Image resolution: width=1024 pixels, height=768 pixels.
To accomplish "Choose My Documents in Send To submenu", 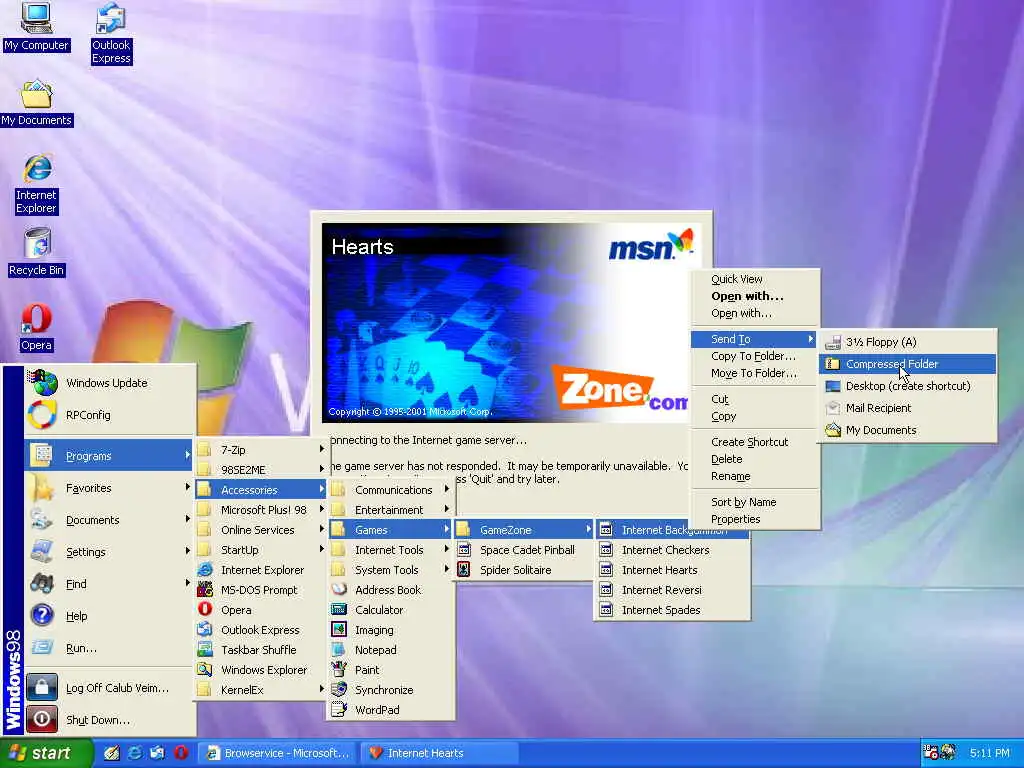I will click(908, 430).
